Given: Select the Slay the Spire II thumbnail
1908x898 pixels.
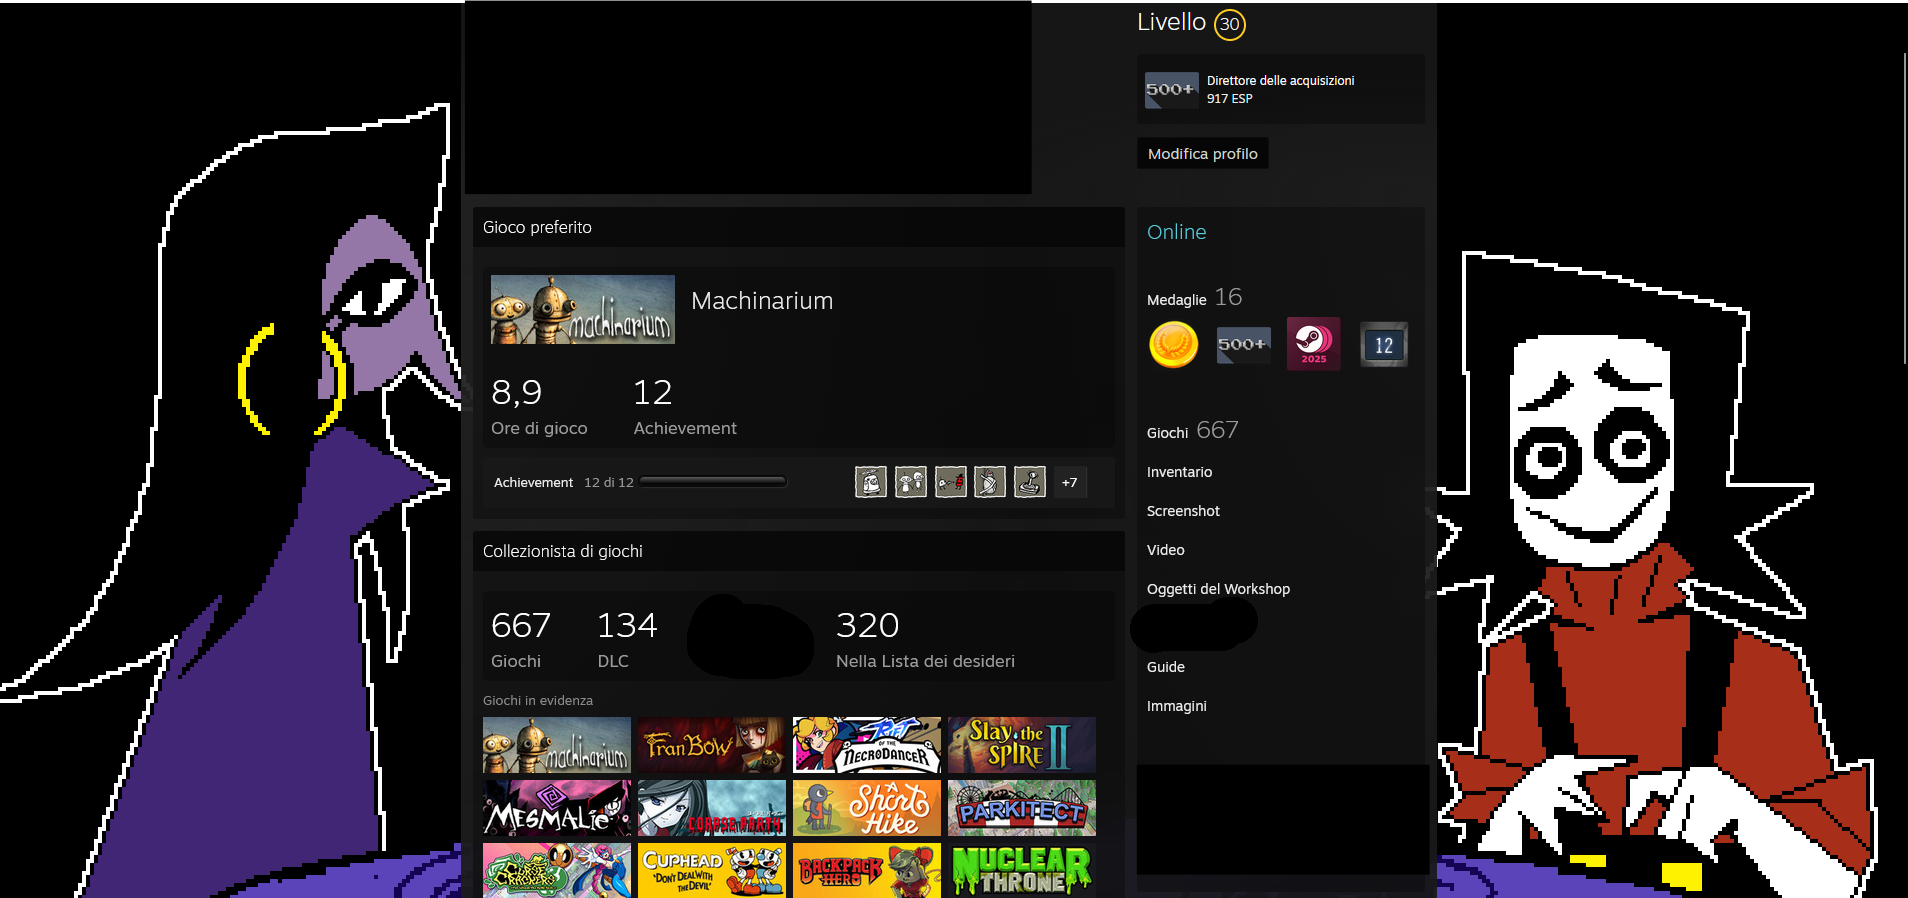Looking at the screenshot, I should (1022, 745).
